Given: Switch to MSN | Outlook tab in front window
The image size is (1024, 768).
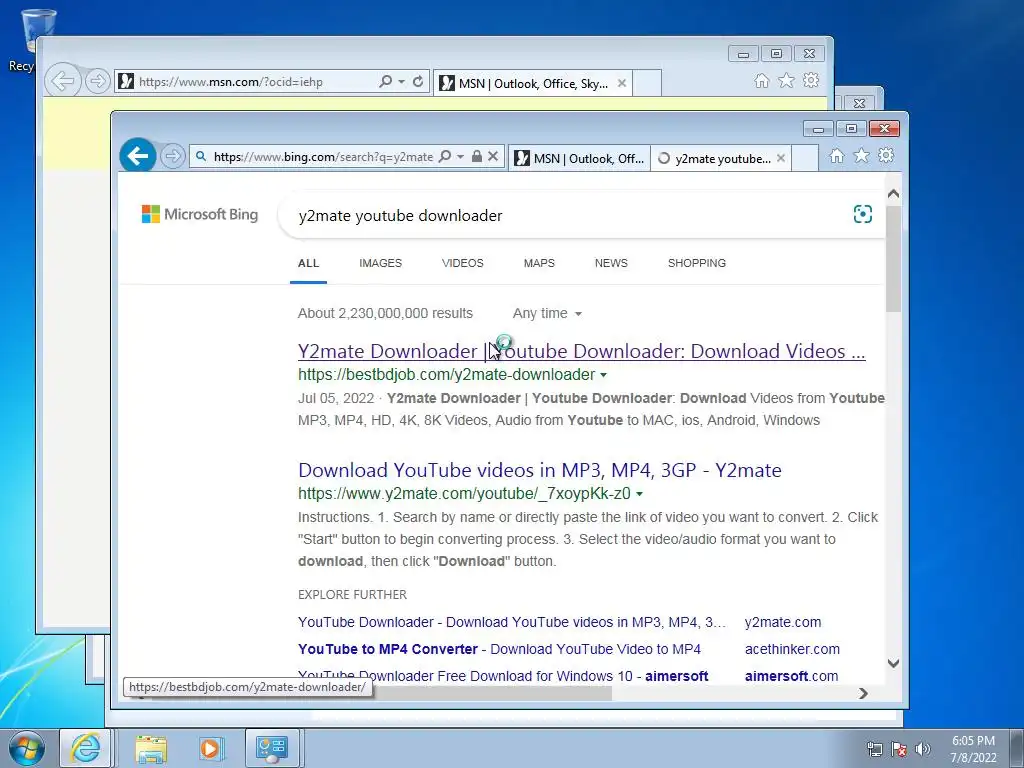Looking at the screenshot, I should coord(579,159).
